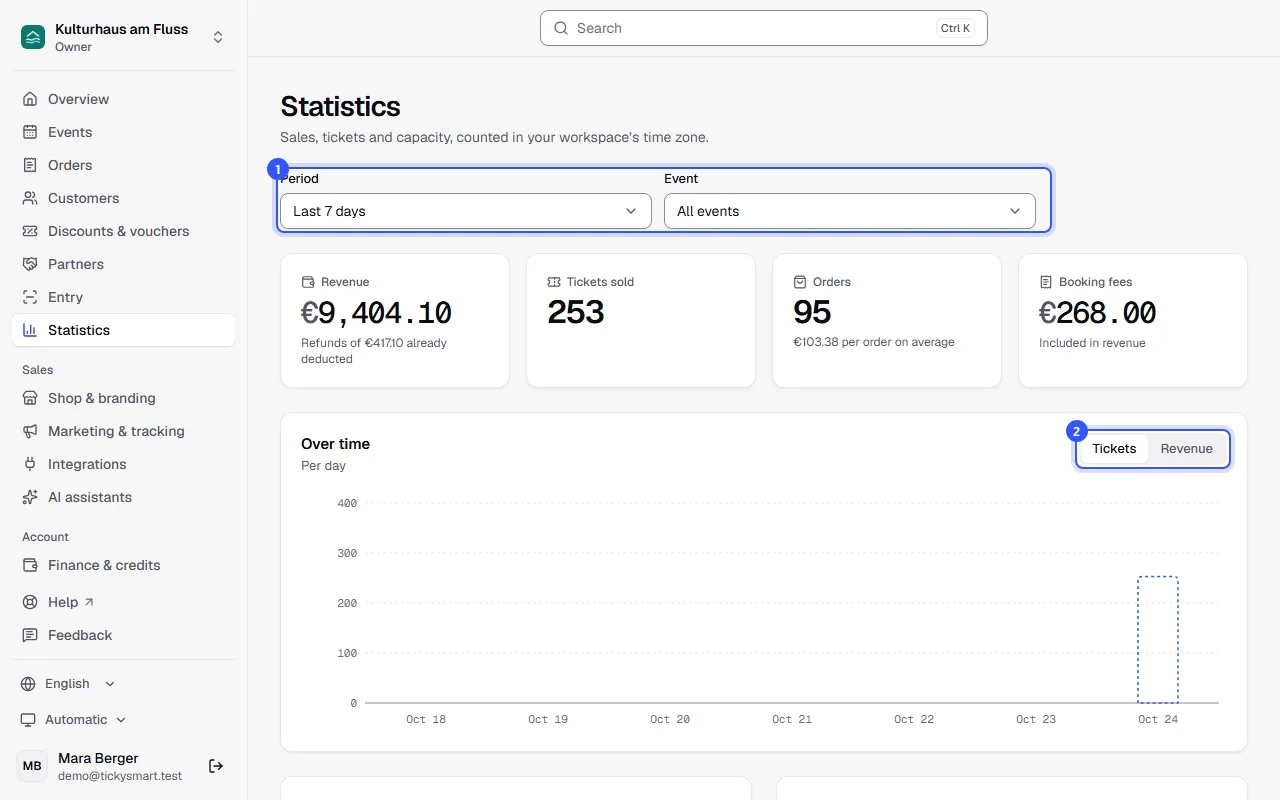
Task: Open the Period dropdown showing Last 7 days
Action: click(x=466, y=211)
